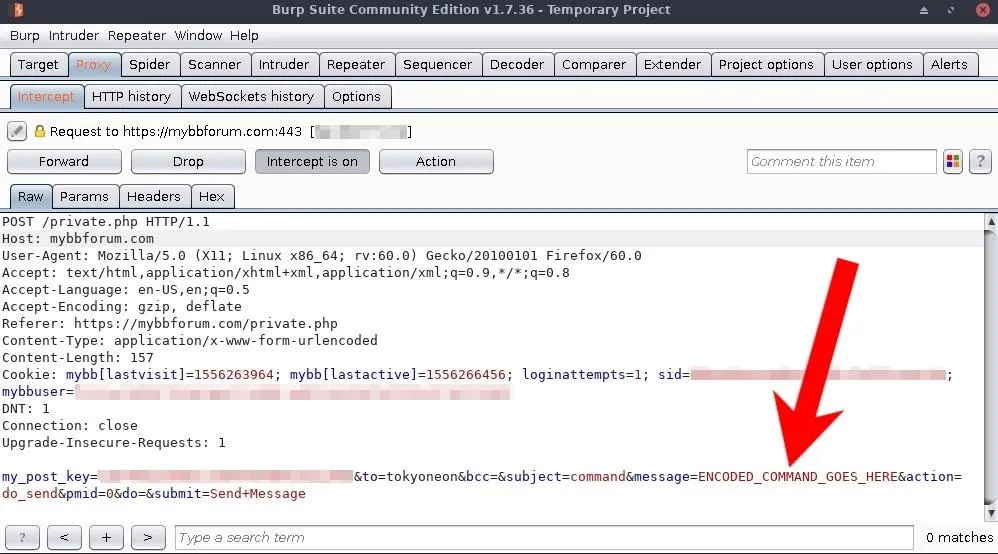Open the Decoder tab
The image size is (998, 554).
517,64
